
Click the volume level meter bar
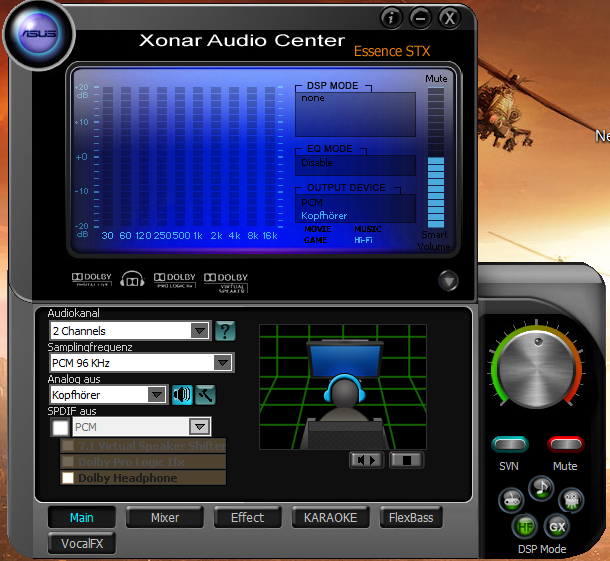coord(436,158)
